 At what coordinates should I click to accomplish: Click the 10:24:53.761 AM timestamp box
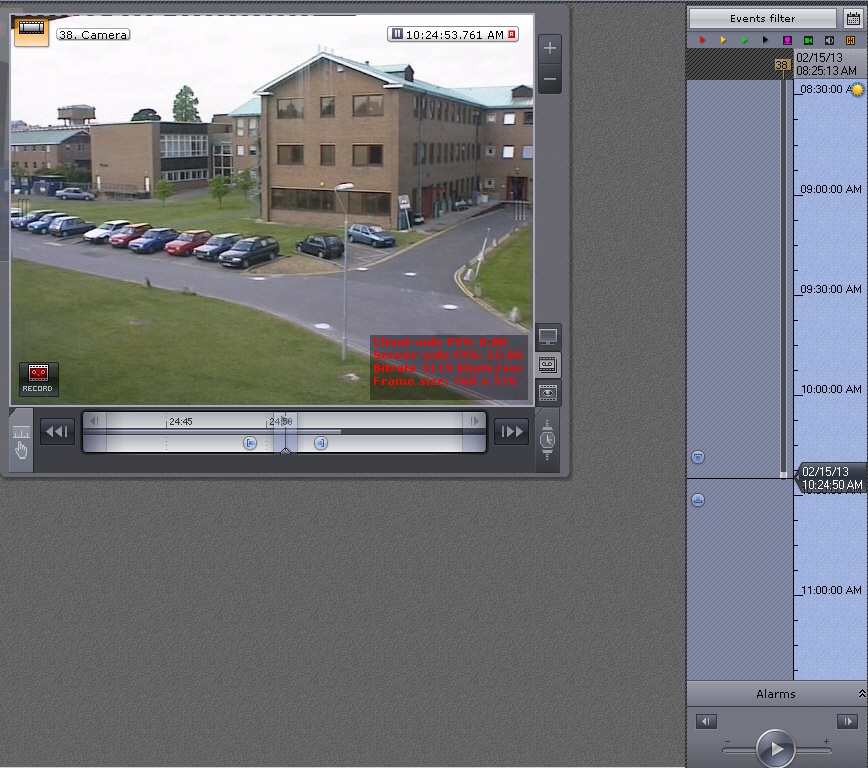pyautogui.click(x=453, y=35)
